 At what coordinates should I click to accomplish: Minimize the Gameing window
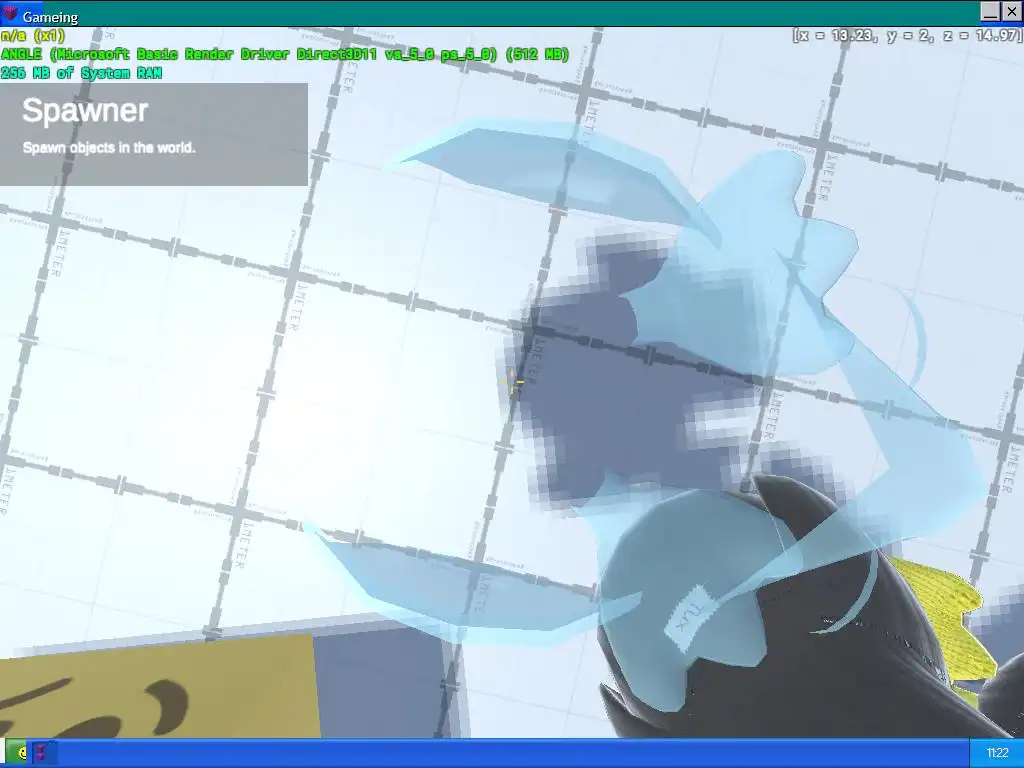[x=990, y=12]
